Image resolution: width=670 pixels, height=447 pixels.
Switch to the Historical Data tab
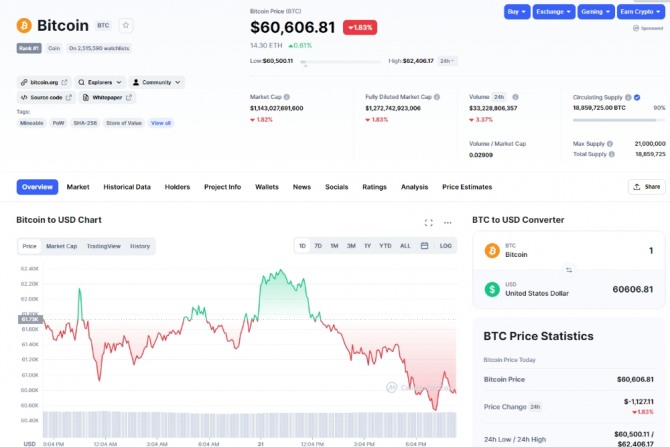tap(127, 187)
